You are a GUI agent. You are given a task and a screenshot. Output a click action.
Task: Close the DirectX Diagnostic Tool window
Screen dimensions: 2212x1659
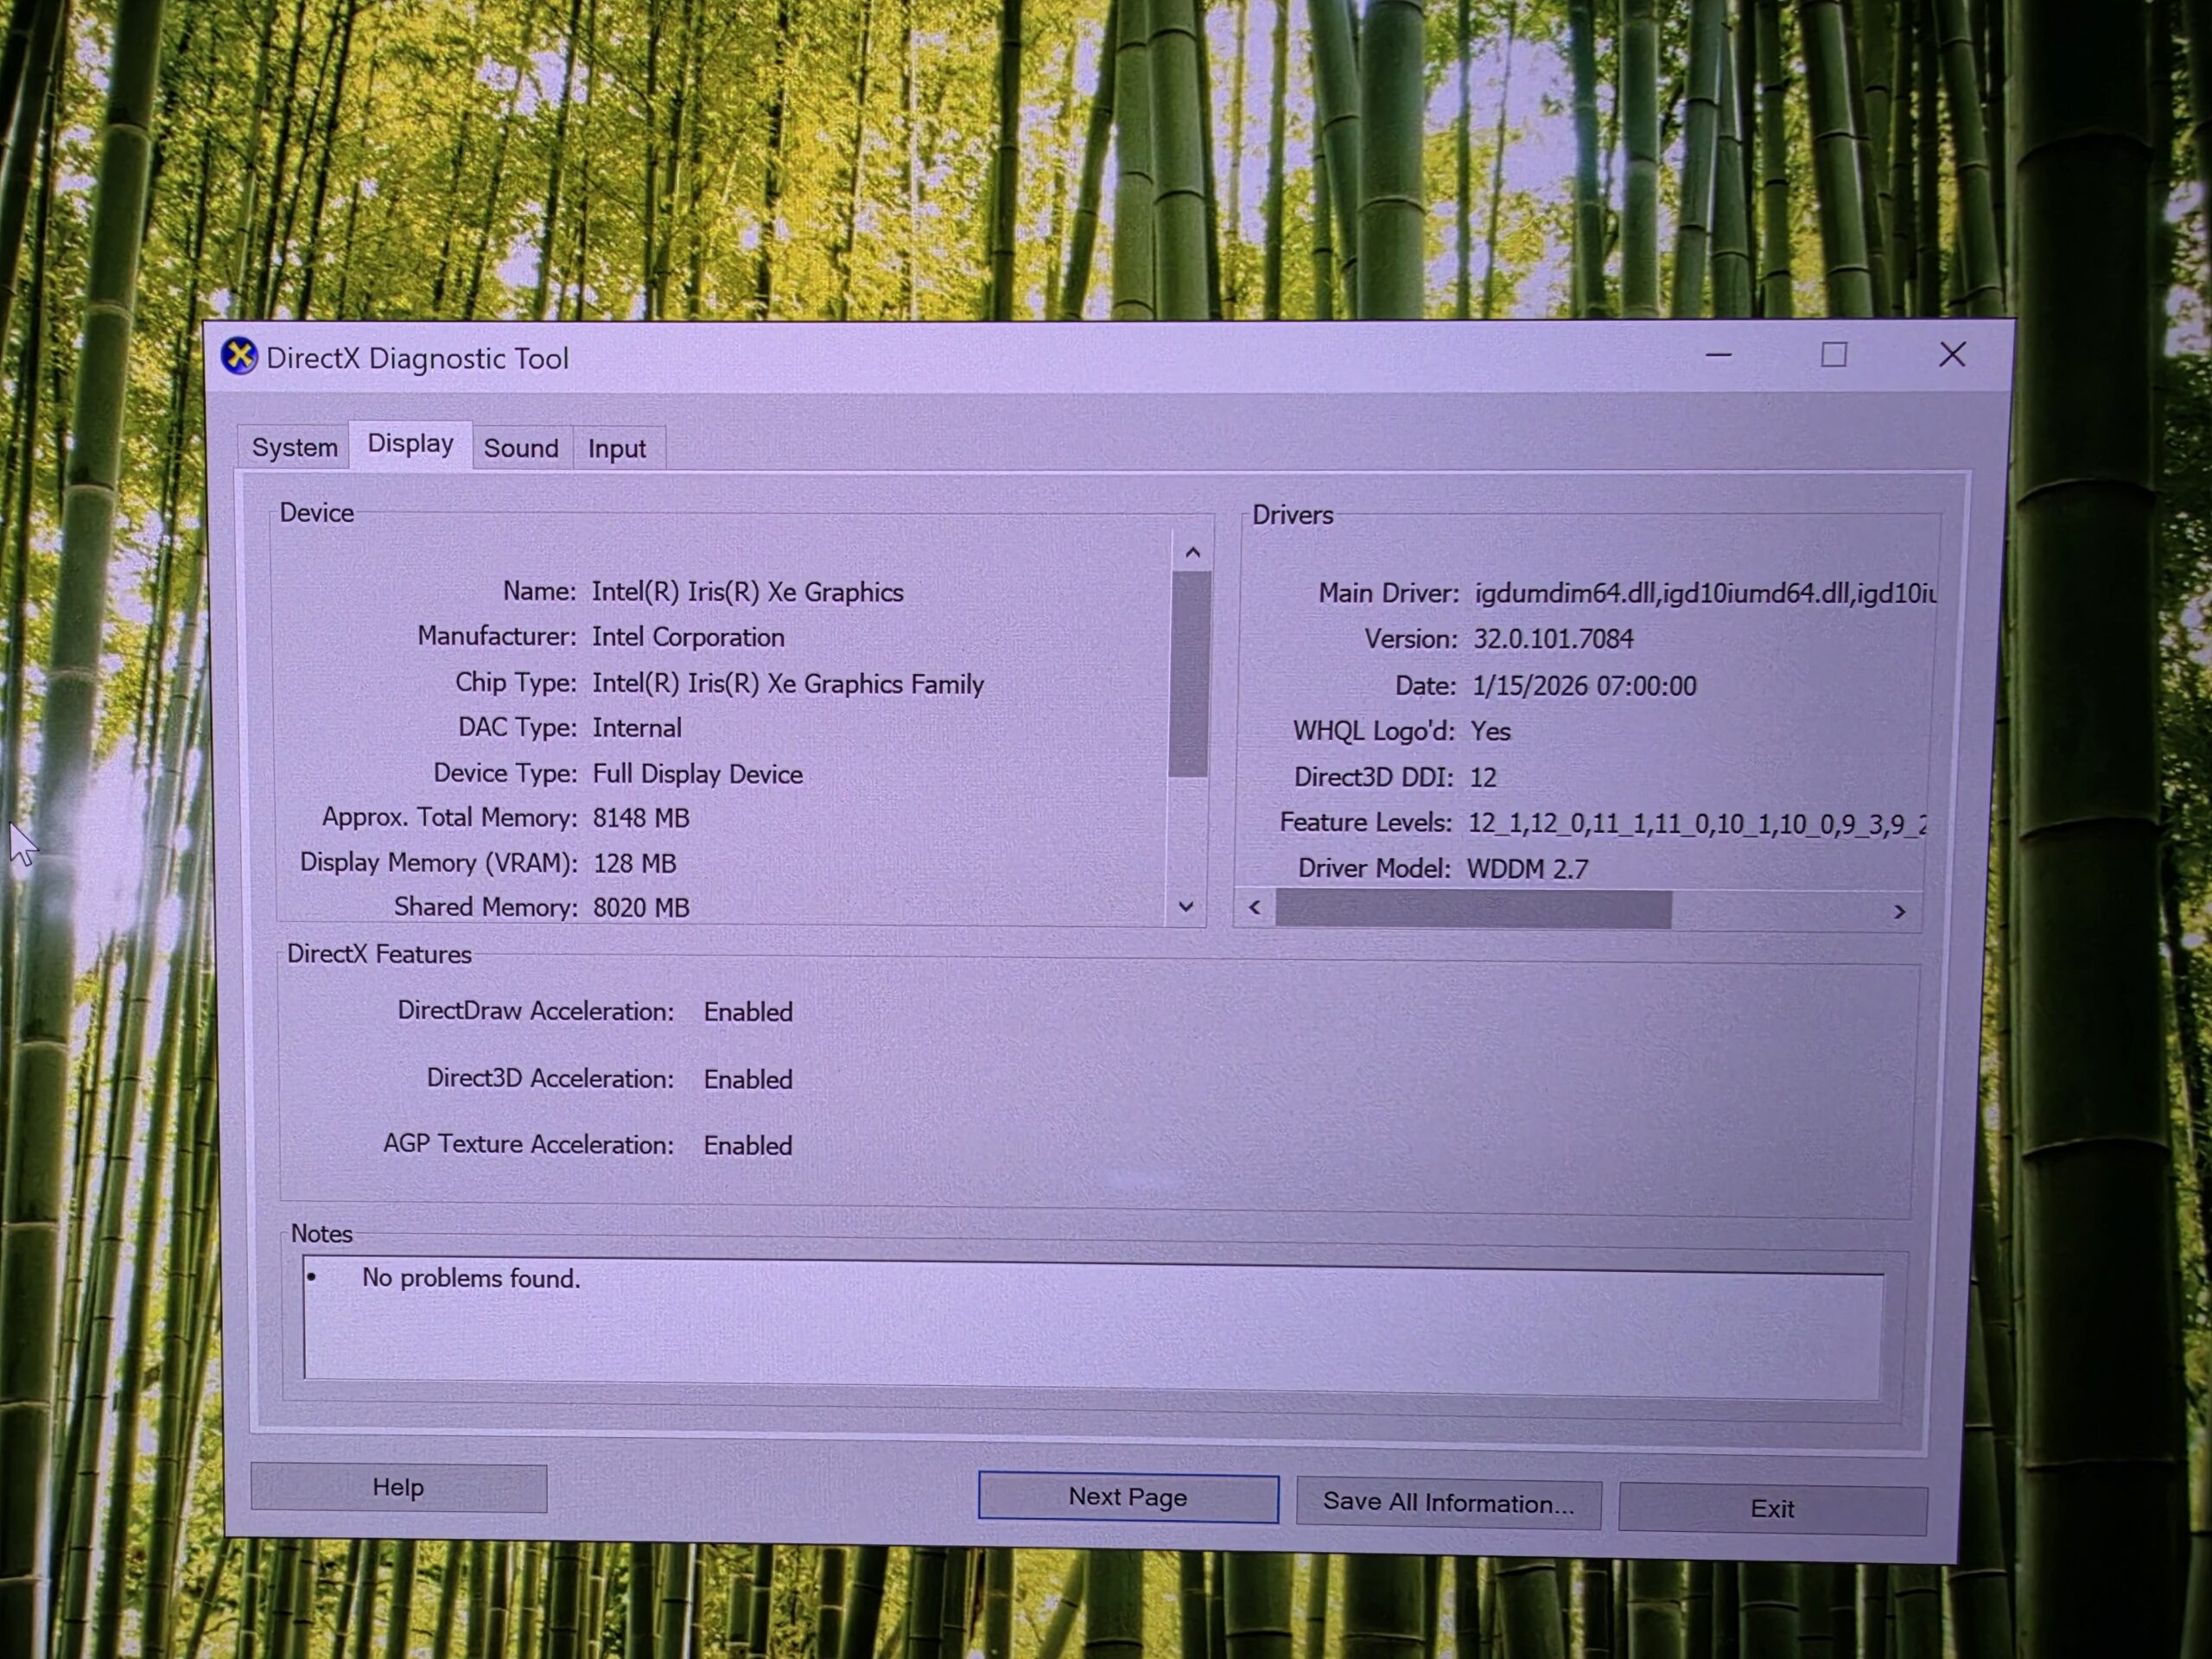1952,355
